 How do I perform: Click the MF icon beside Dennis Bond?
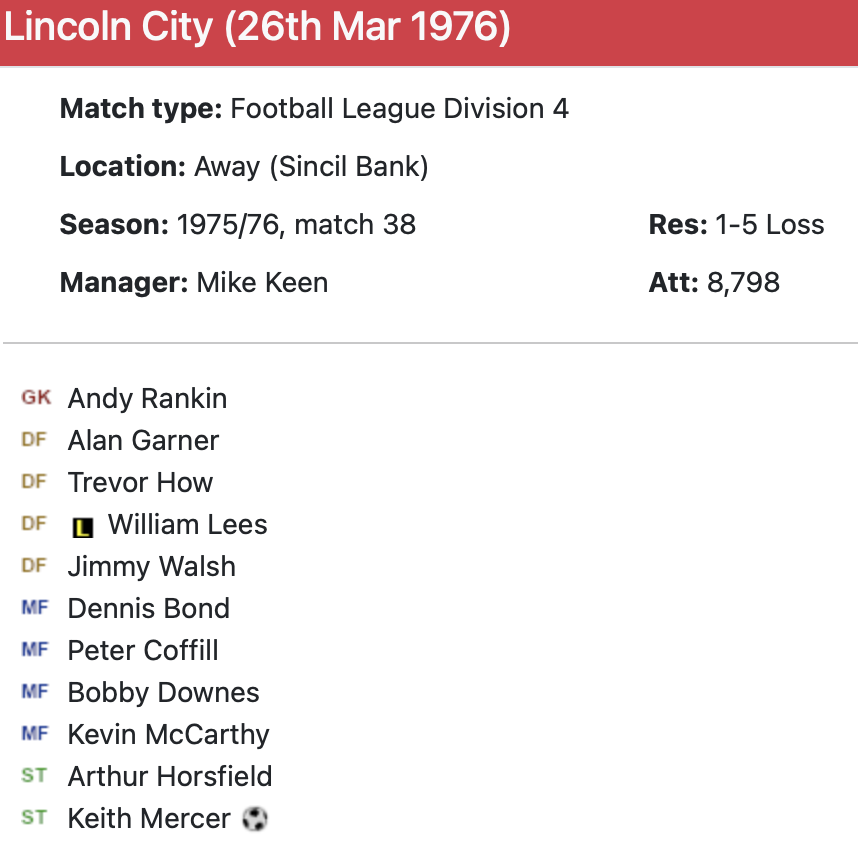pyautogui.click(x=35, y=608)
